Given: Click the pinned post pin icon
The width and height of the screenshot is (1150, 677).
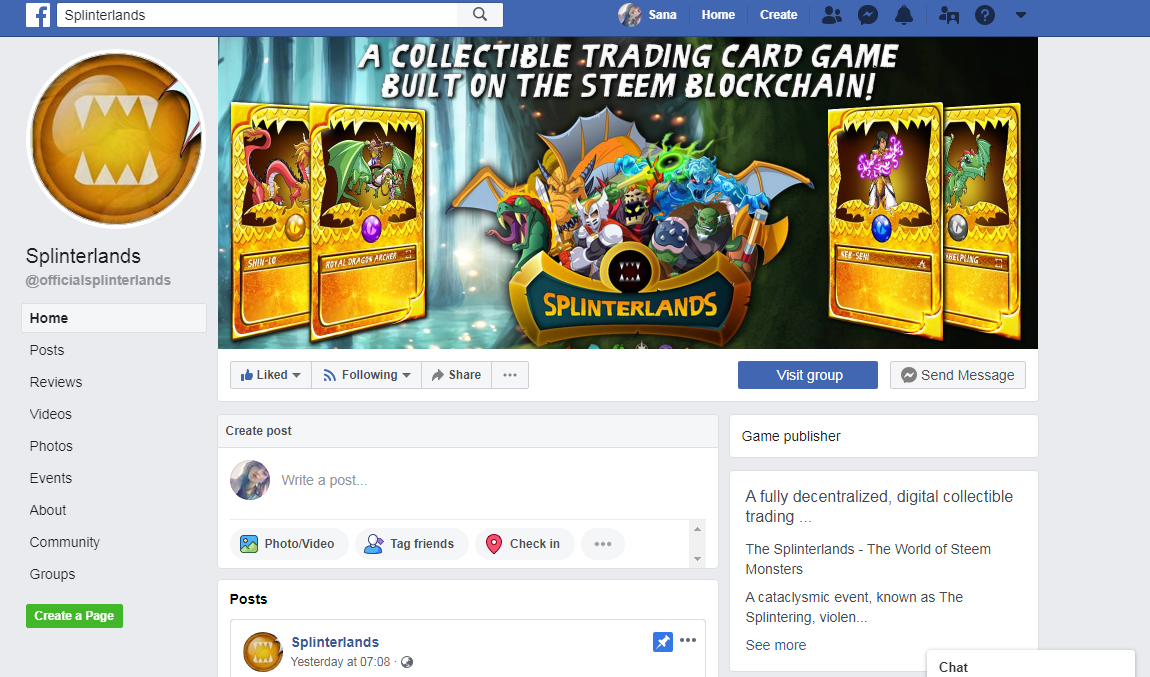Looking at the screenshot, I should (x=662, y=642).
